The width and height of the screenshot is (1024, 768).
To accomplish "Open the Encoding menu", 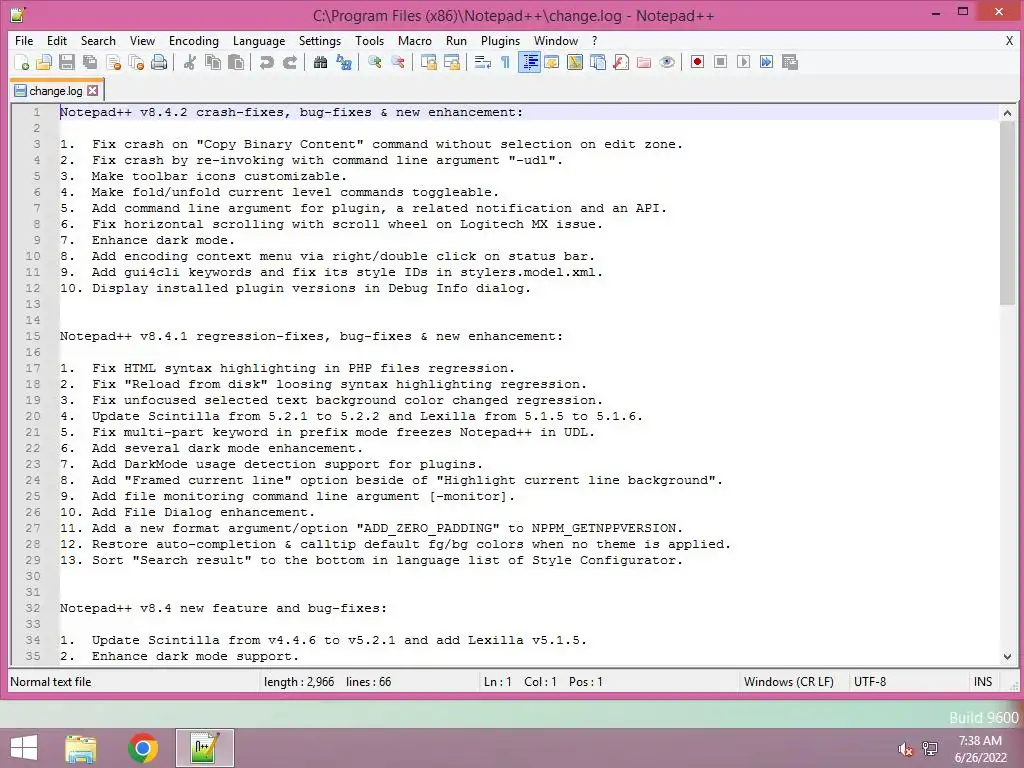I will coord(194,40).
